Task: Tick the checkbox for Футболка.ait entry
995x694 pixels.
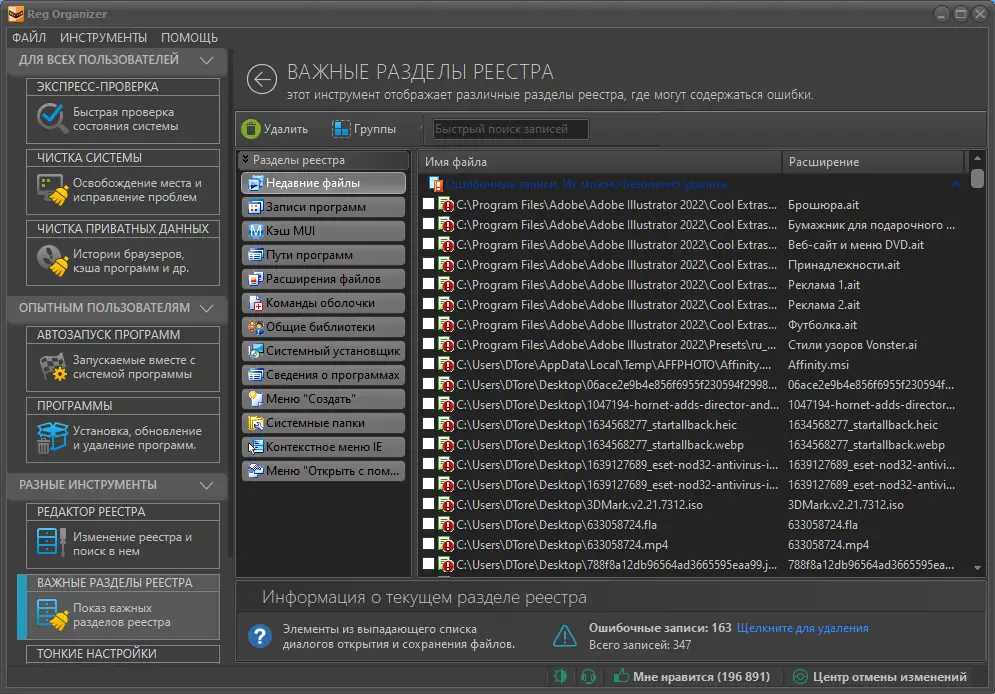Action: [429, 324]
